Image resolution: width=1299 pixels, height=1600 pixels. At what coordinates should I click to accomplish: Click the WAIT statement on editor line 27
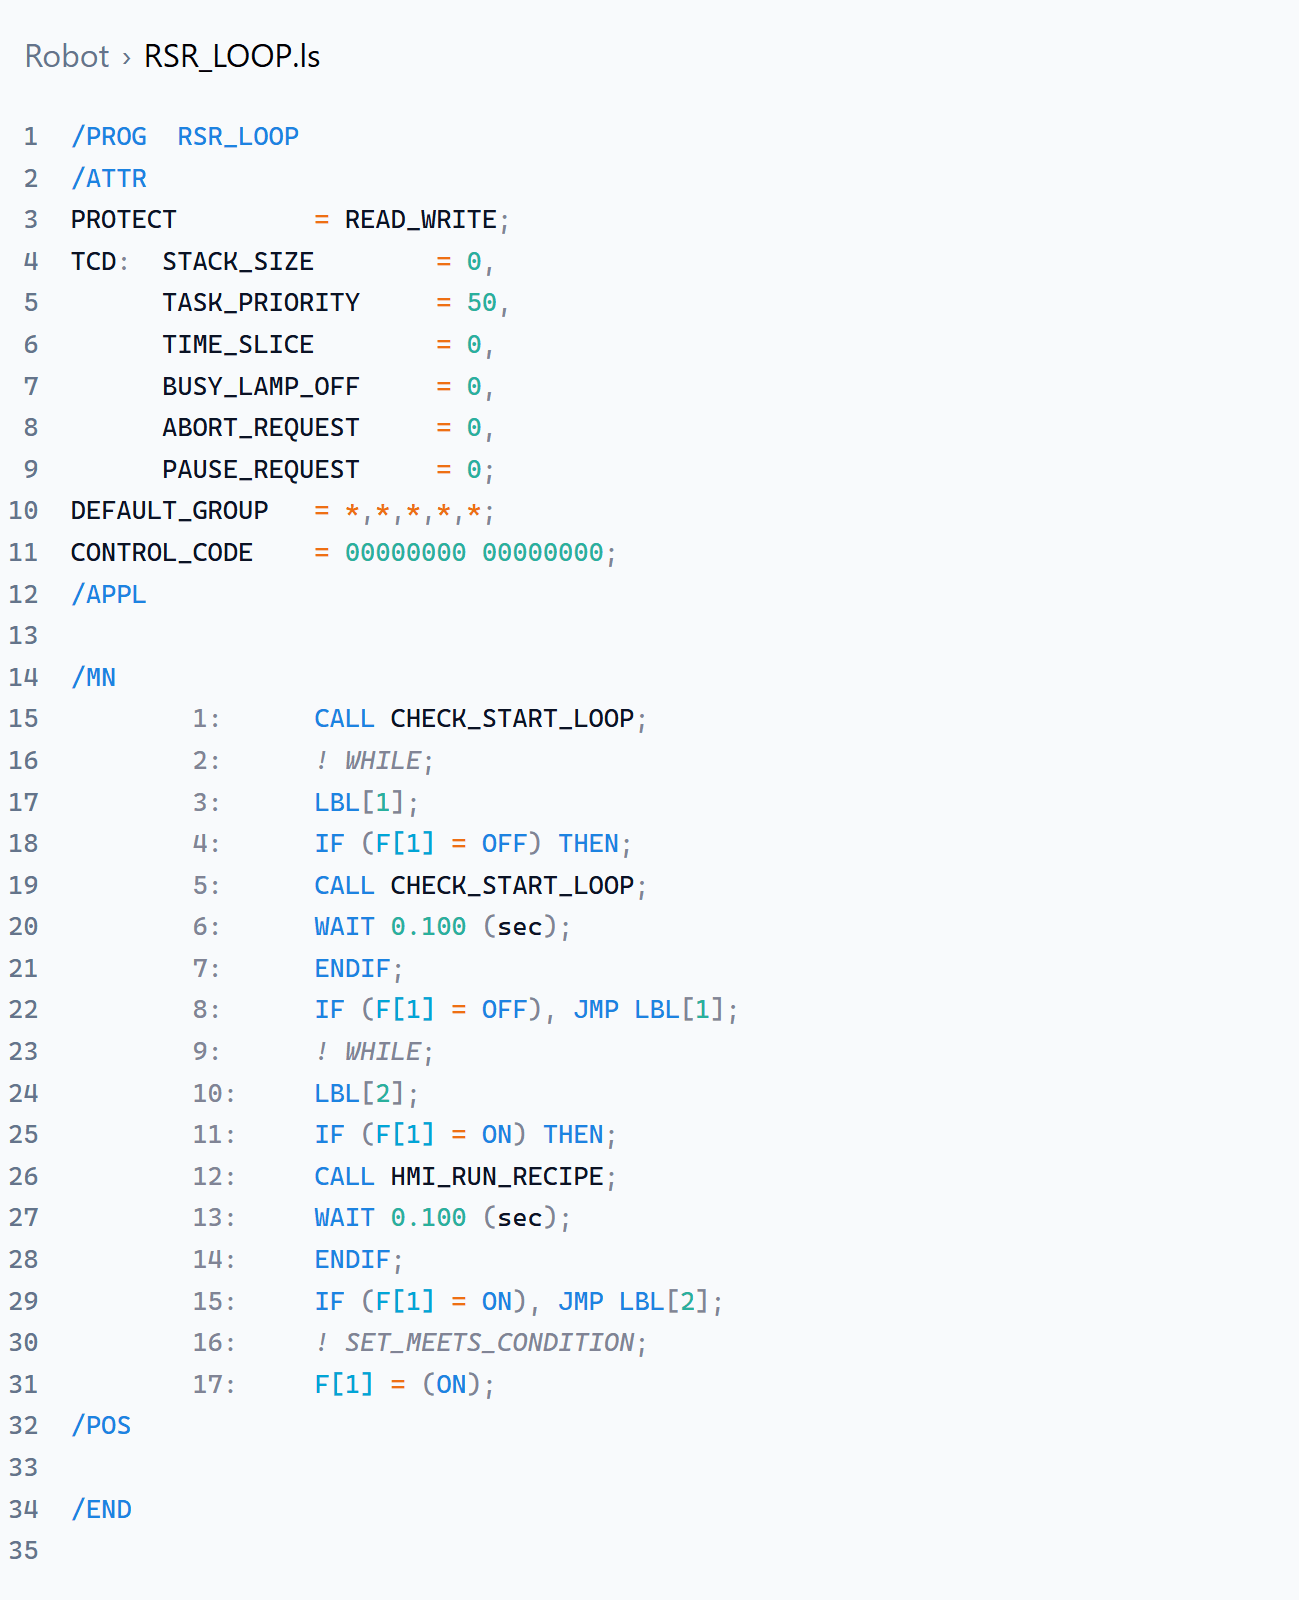[442, 1218]
